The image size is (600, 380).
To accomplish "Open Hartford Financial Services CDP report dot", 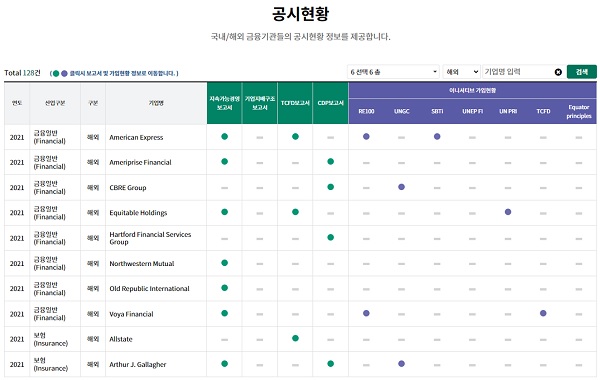I will click(x=331, y=238).
